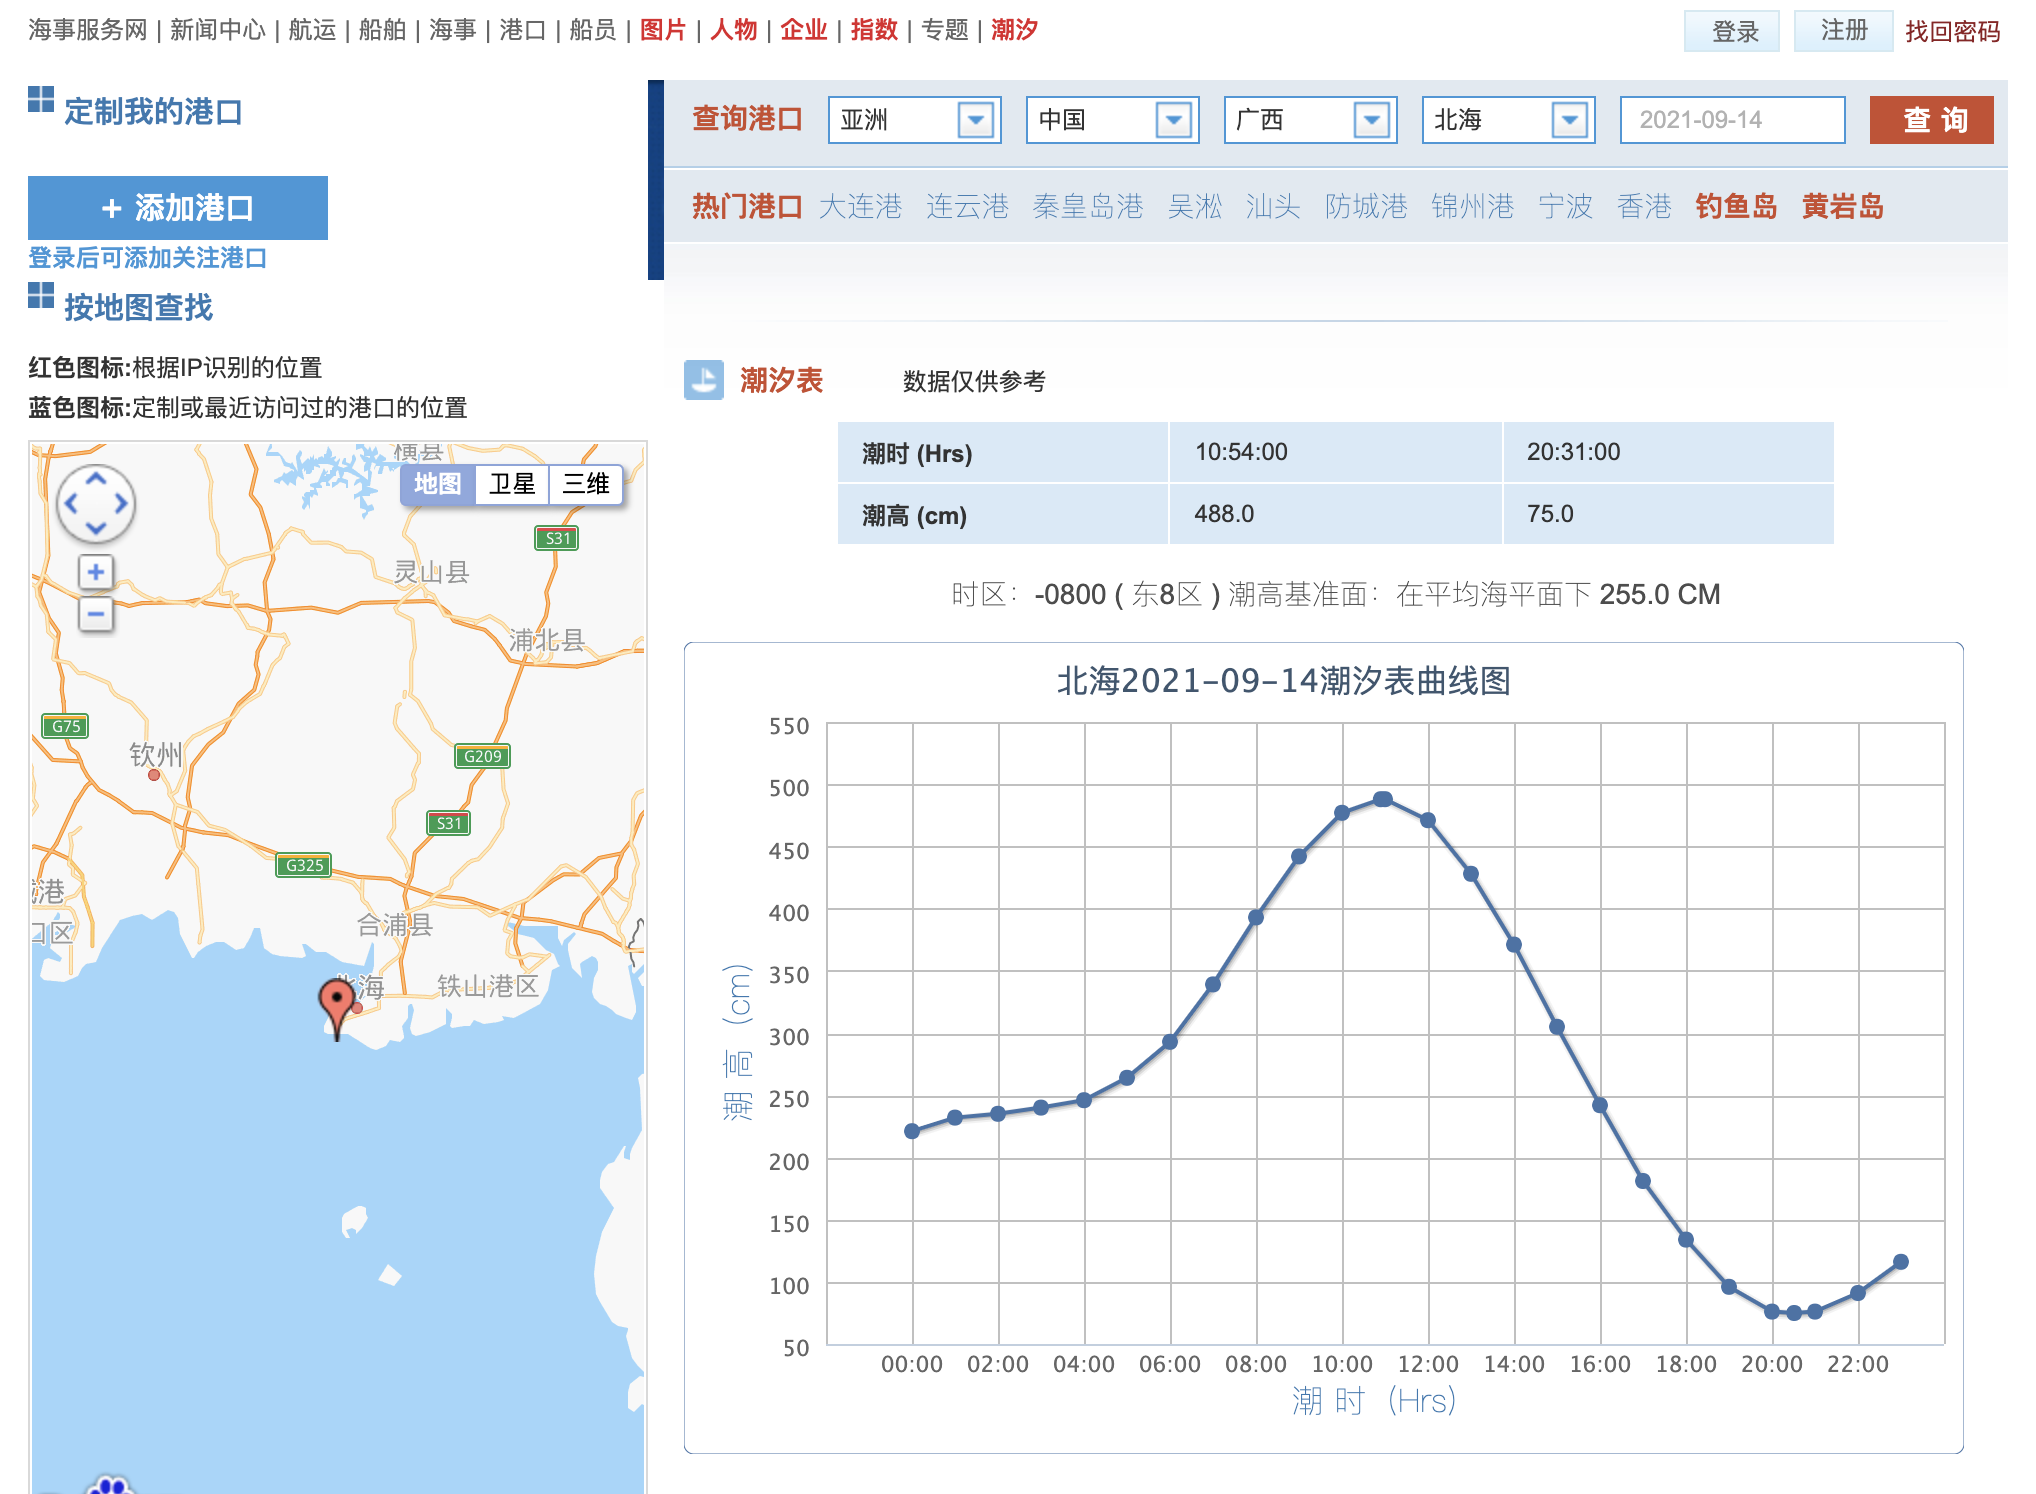Click the map zoom out minus icon
This screenshot has height=1494, width=2036.
pyautogui.click(x=95, y=613)
